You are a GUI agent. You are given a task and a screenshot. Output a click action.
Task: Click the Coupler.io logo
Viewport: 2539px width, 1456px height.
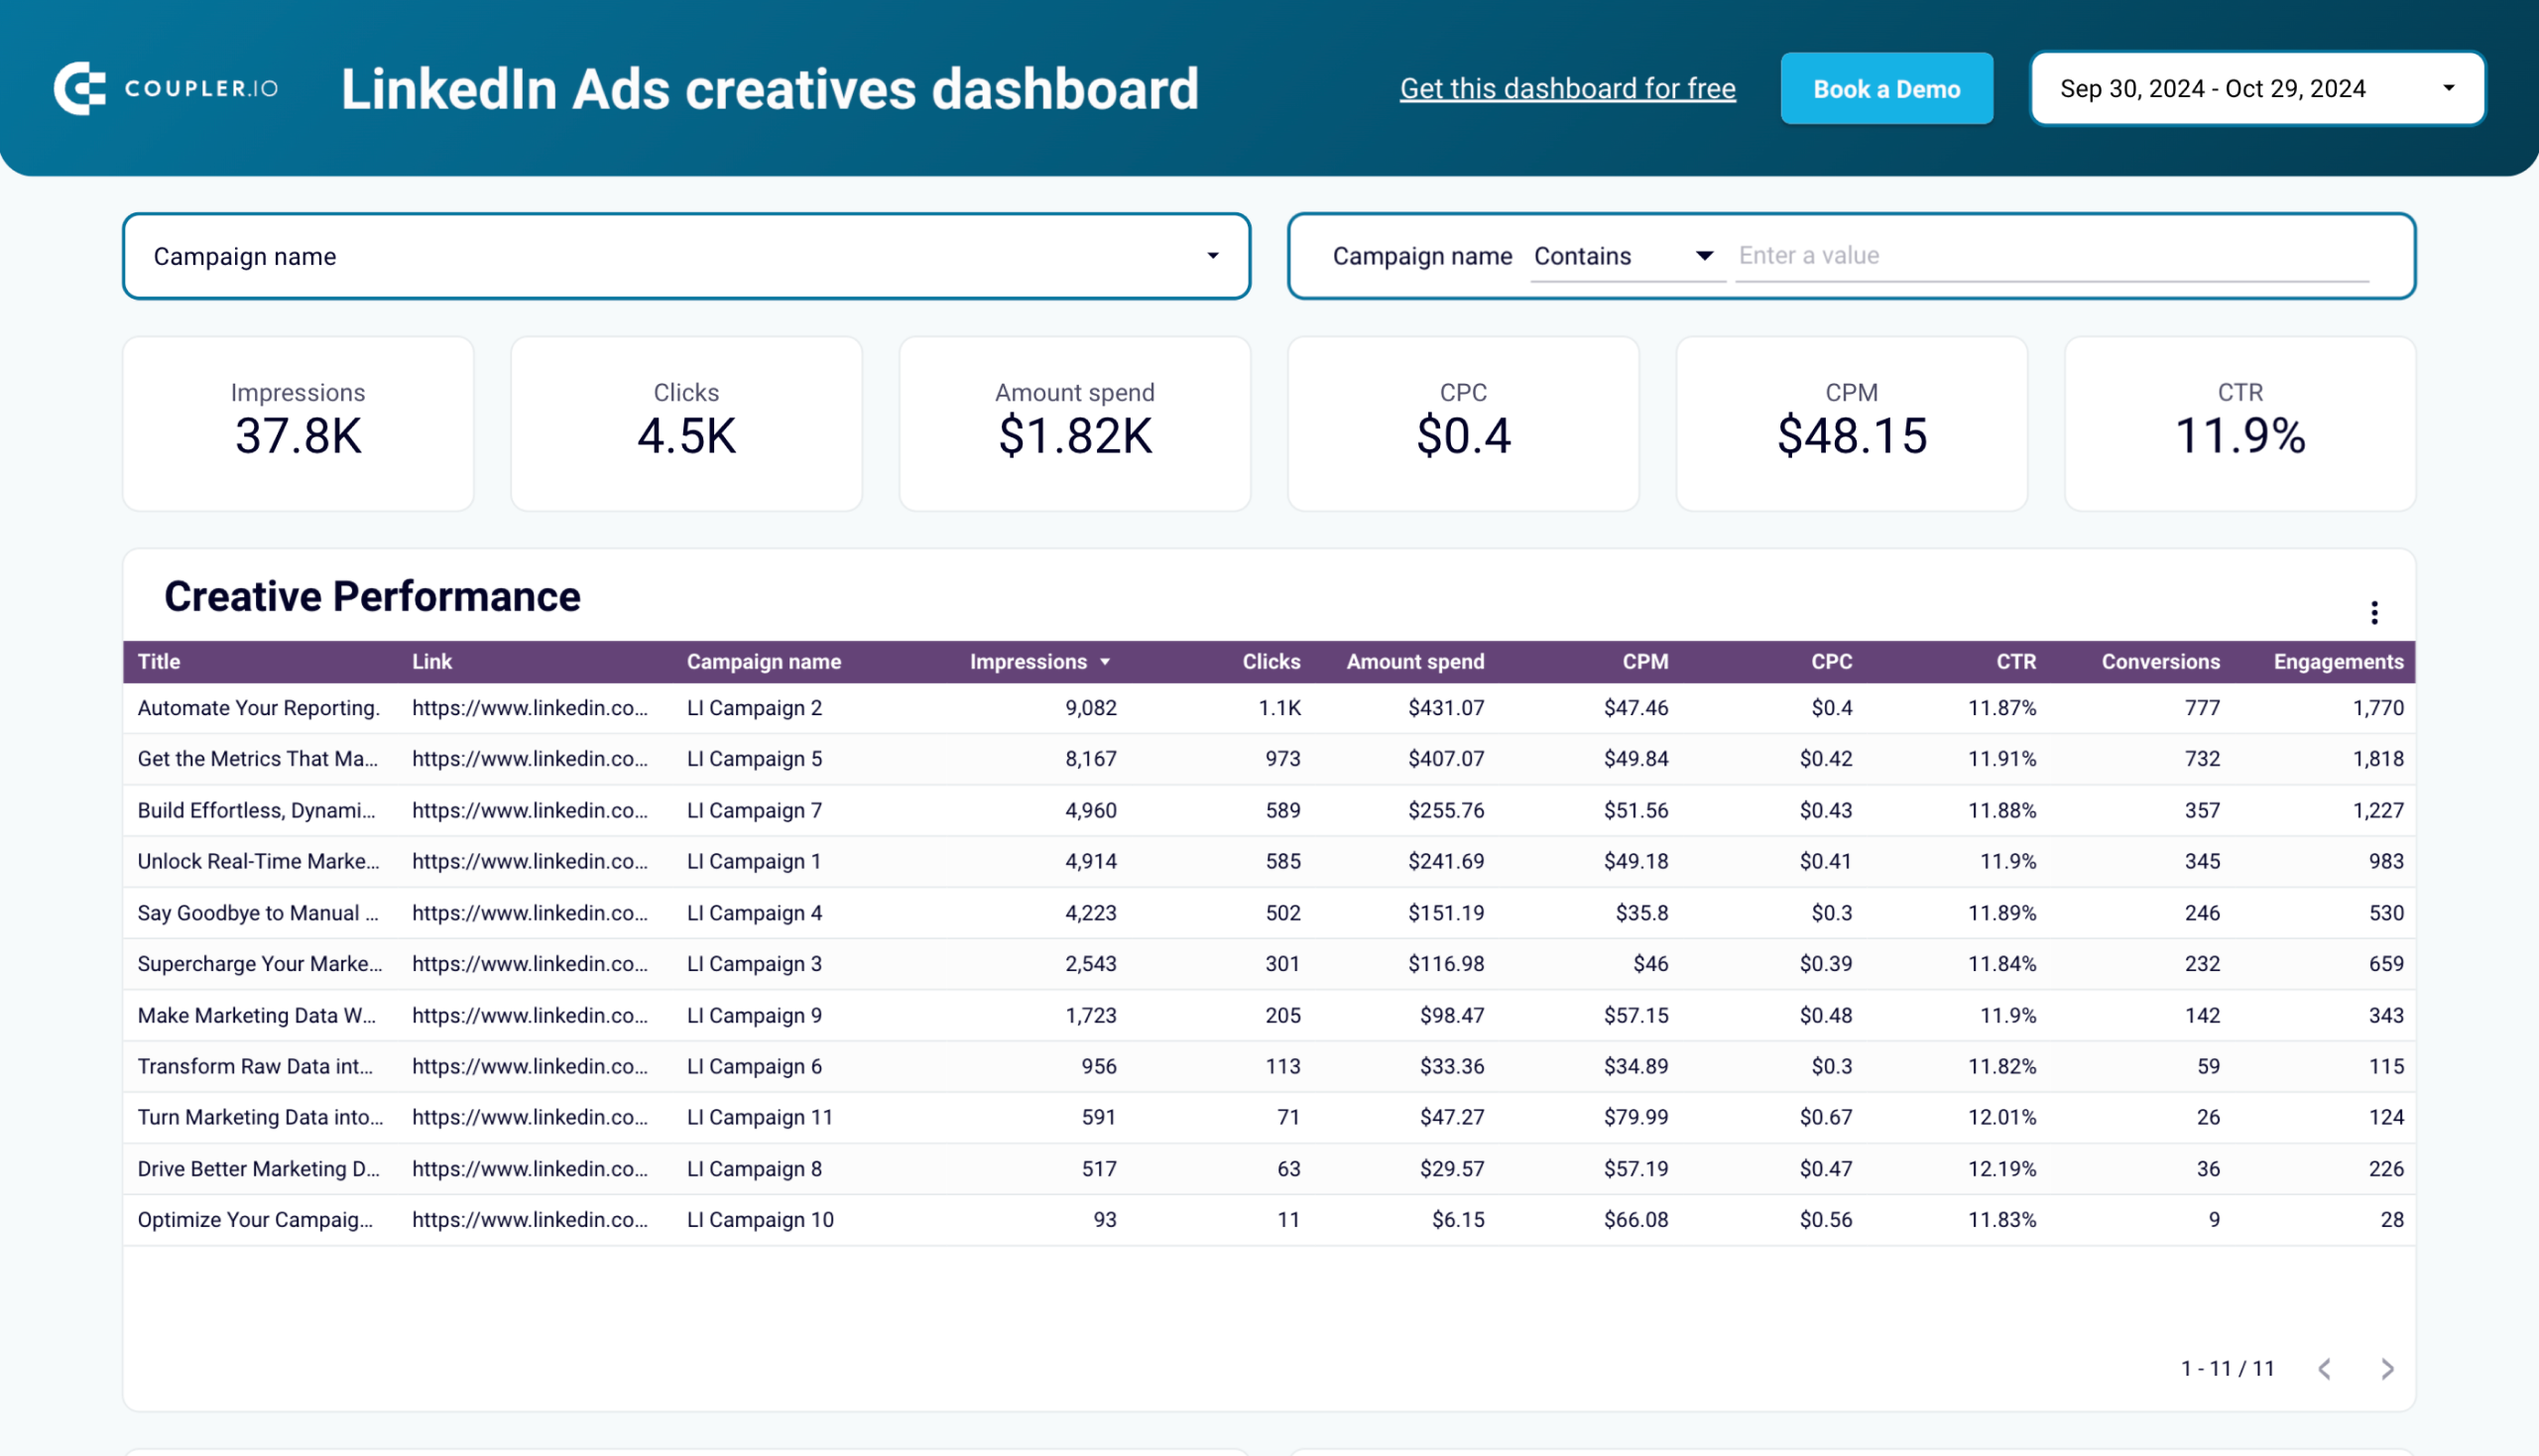tap(166, 88)
